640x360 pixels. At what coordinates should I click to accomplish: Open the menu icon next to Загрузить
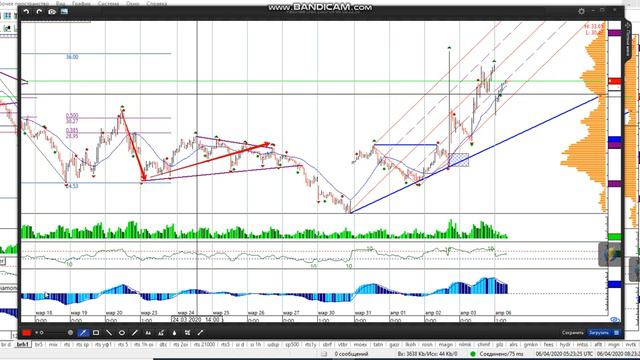616,333
